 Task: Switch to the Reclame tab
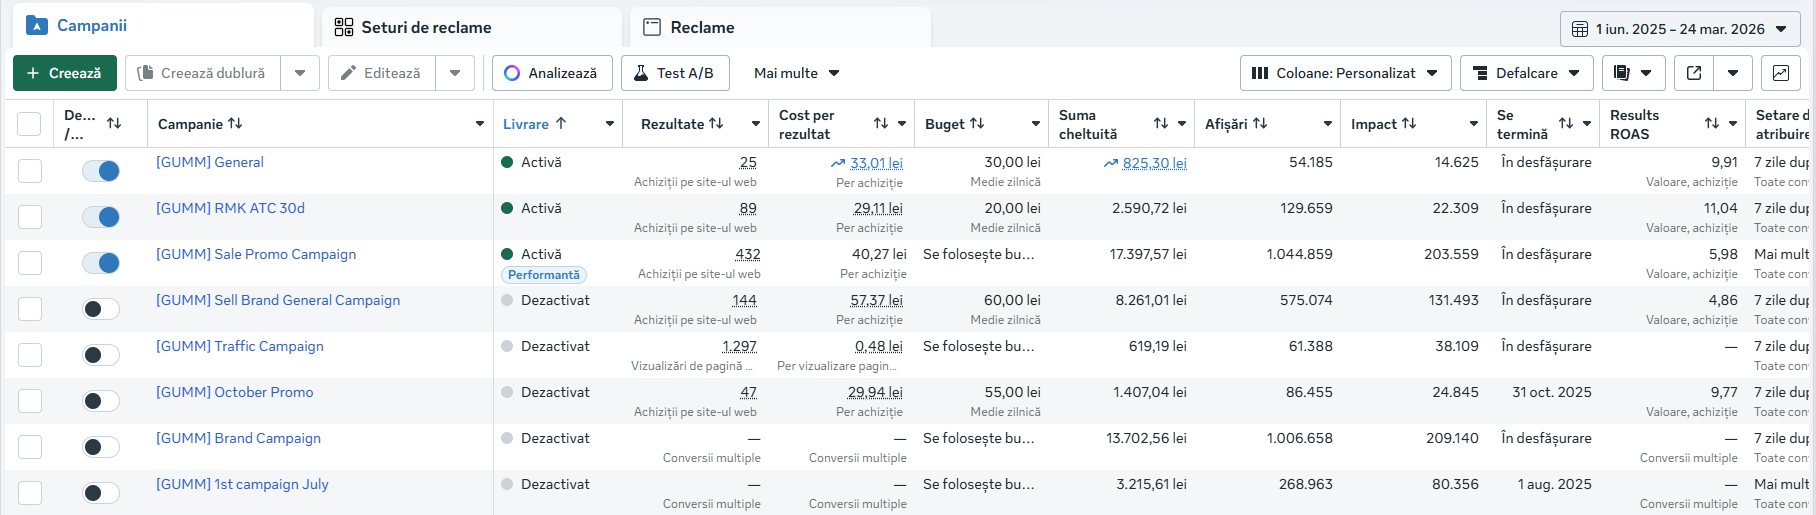702,28
